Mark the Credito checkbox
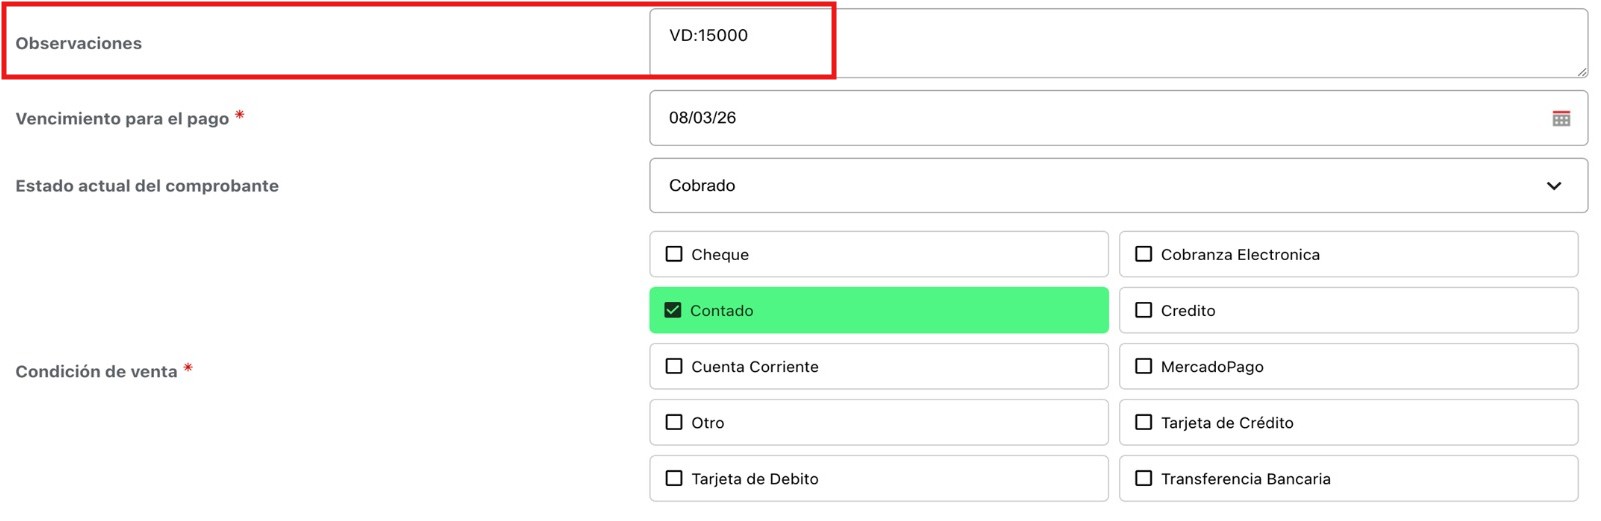The image size is (1601, 521). click(1143, 310)
